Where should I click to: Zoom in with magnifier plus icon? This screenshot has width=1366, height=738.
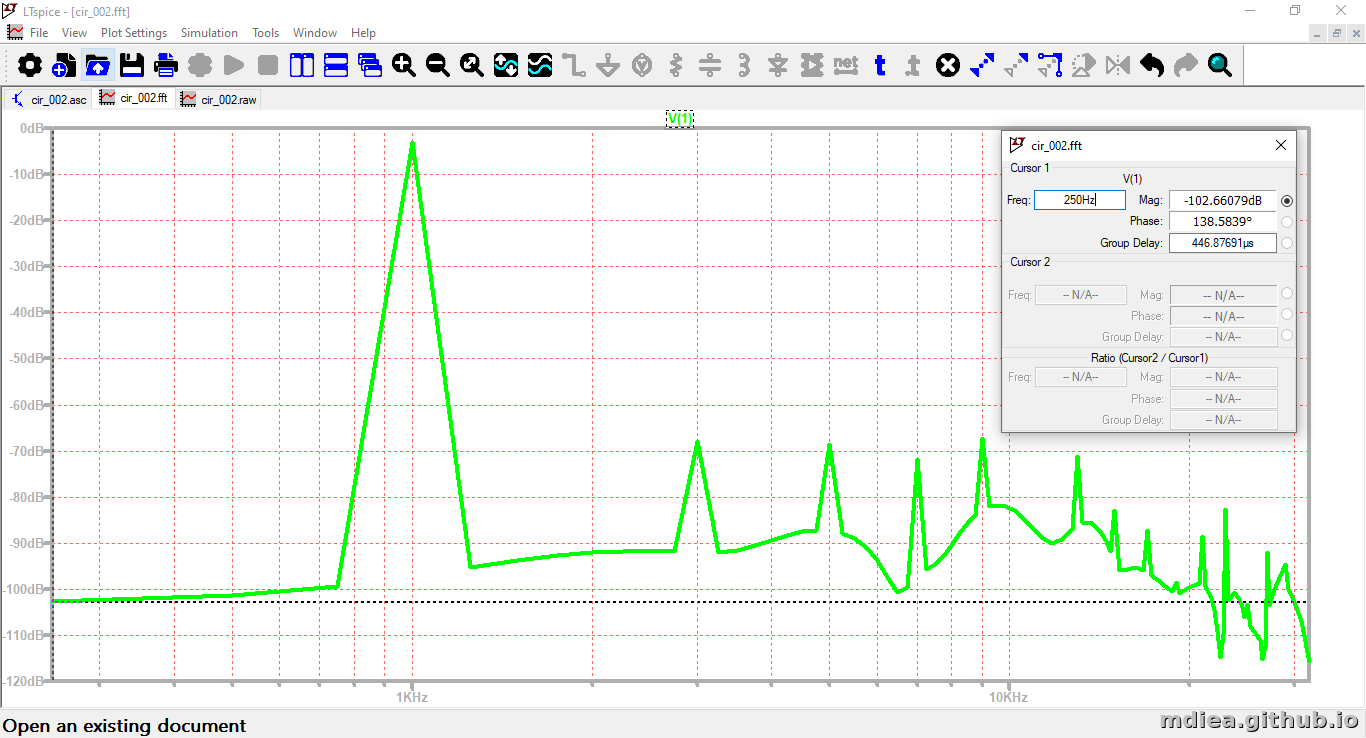click(x=404, y=66)
